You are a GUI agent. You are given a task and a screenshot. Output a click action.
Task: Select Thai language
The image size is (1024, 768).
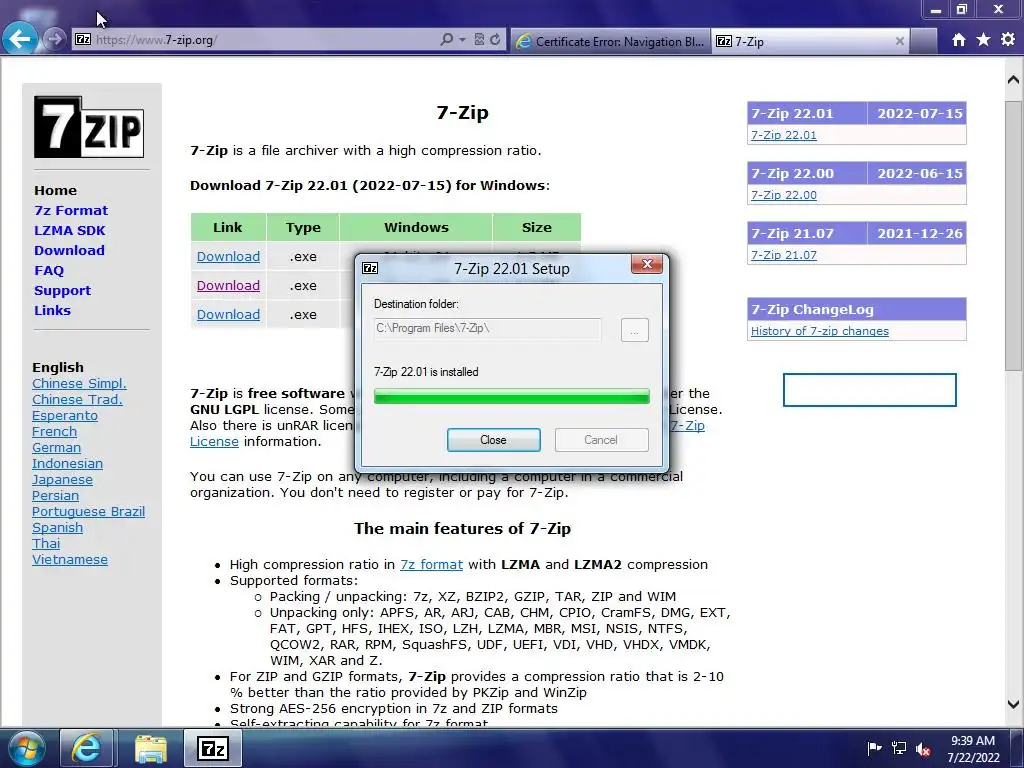coord(46,543)
